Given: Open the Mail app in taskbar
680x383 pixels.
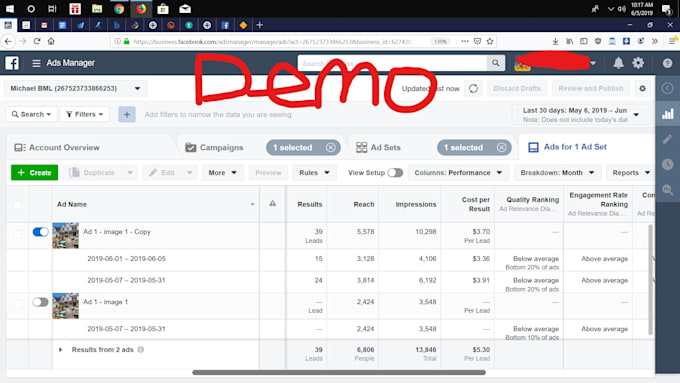Looking at the screenshot, I should (185, 9).
